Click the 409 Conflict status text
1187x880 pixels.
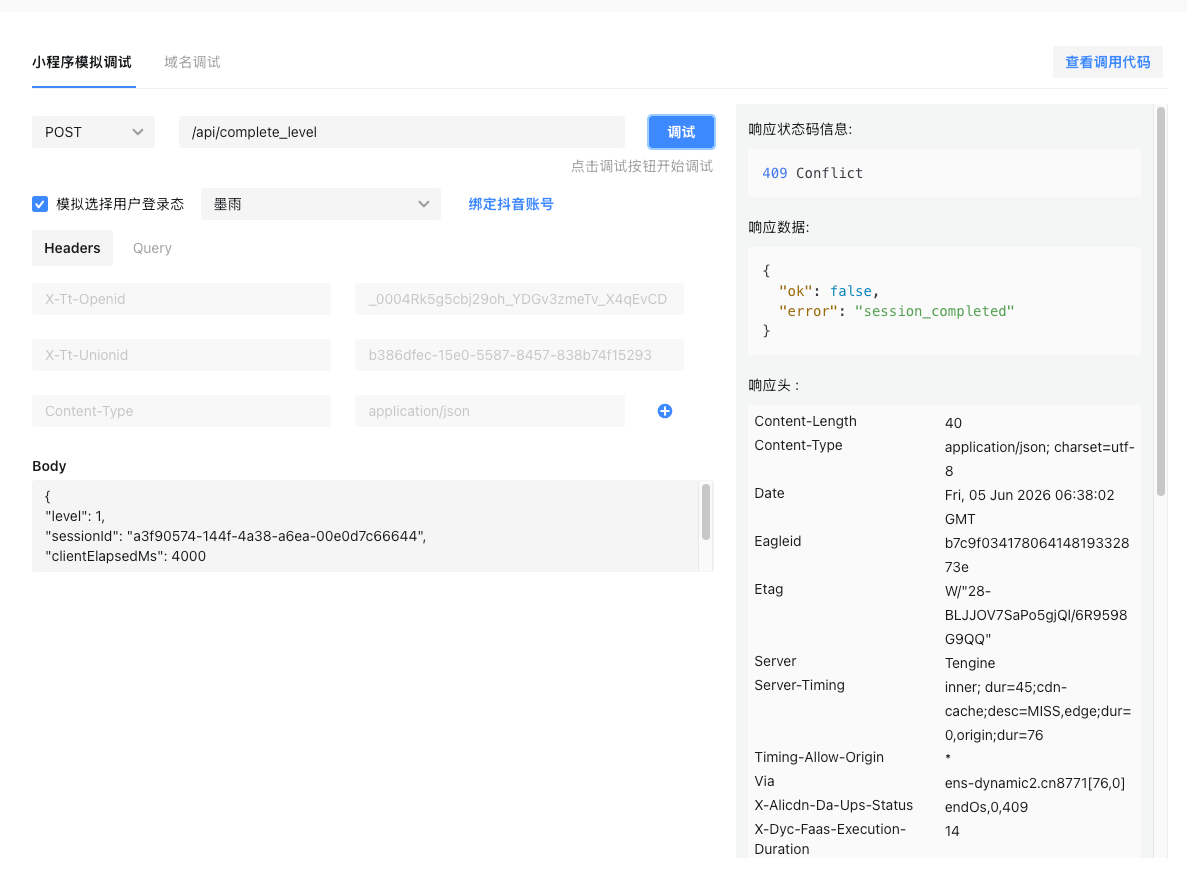812,173
